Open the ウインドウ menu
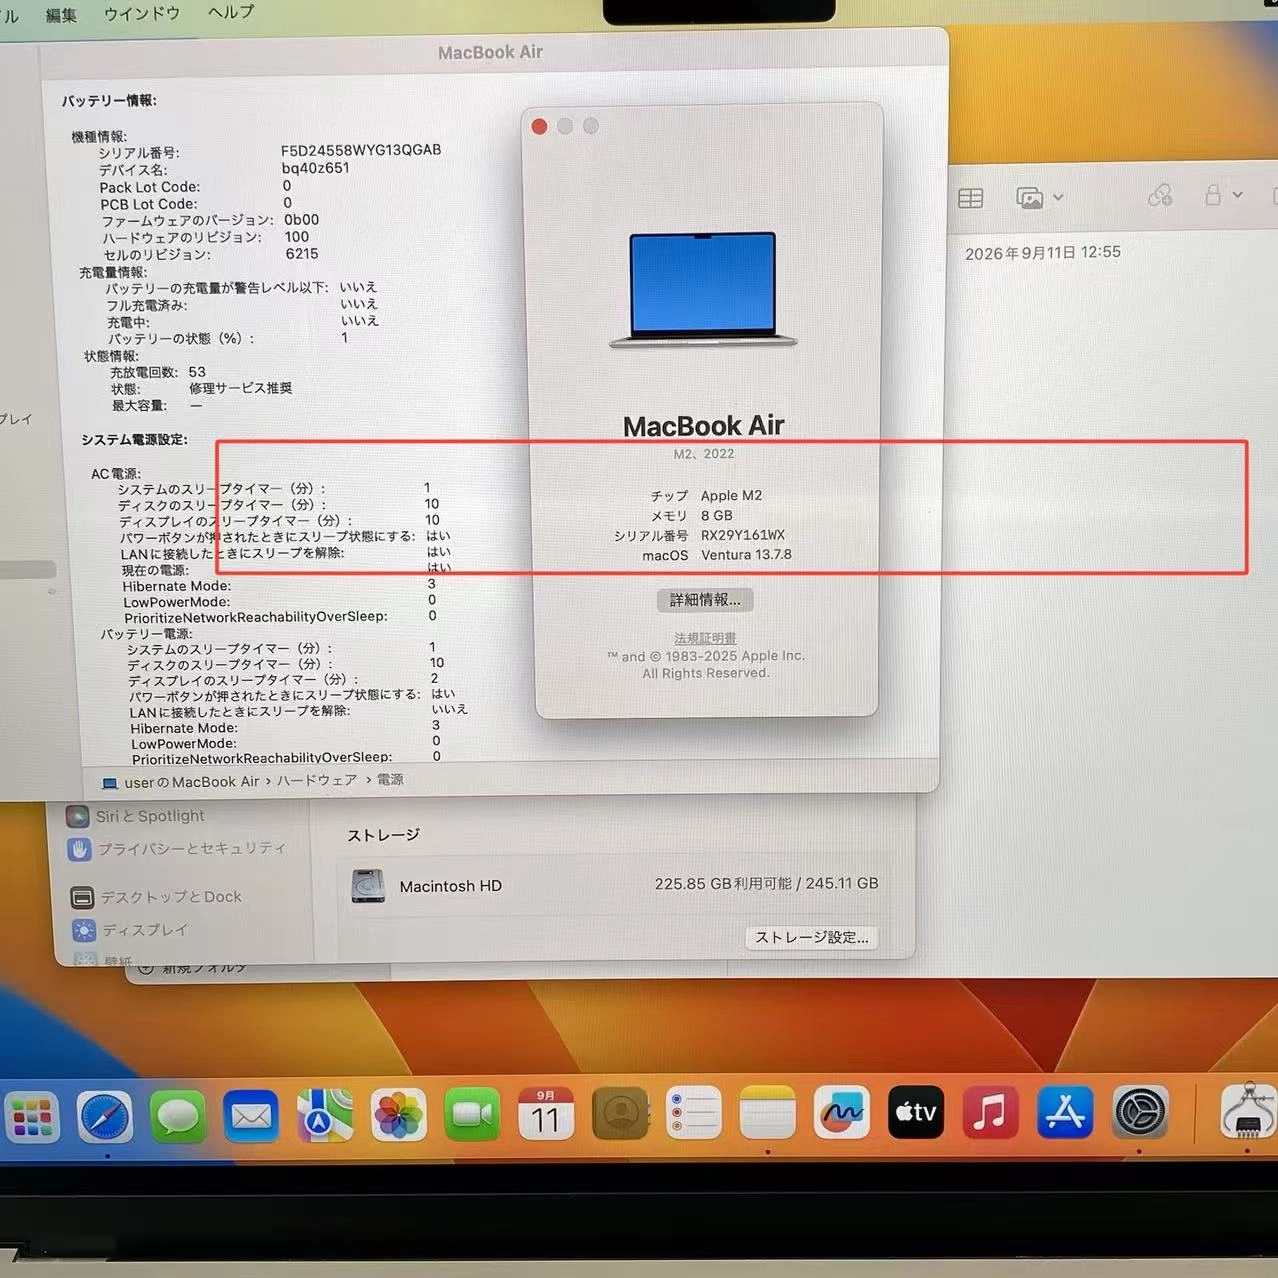This screenshot has height=1278, width=1278. pyautogui.click(x=142, y=13)
